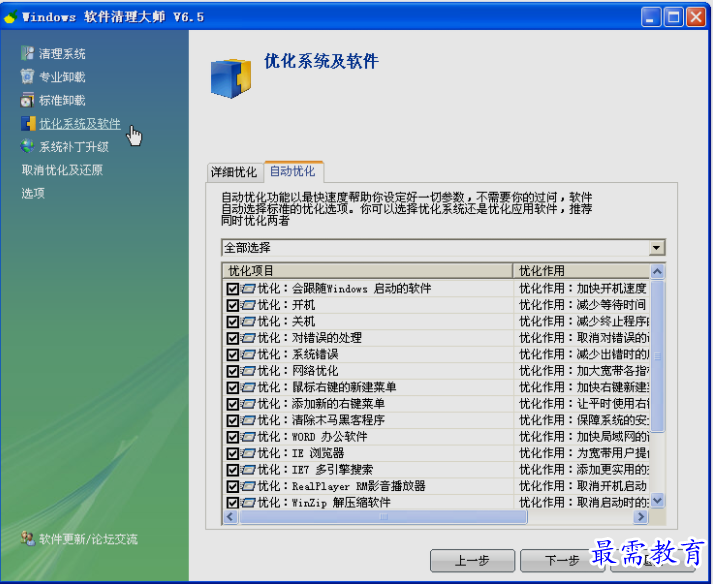Click the 系统补丁升级 globe icon
713x584 pixels.
click(27, 146)
